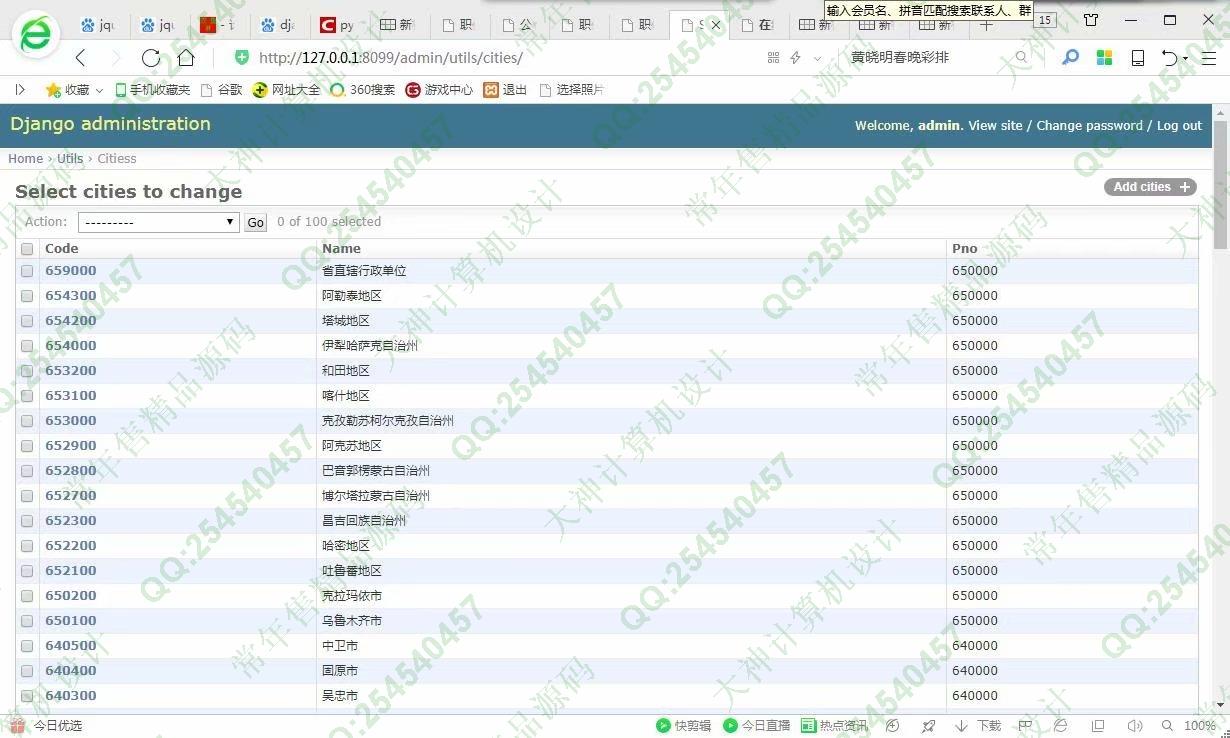
Task: Open the 网址大全 bookmark
Action: click(286, 90)
